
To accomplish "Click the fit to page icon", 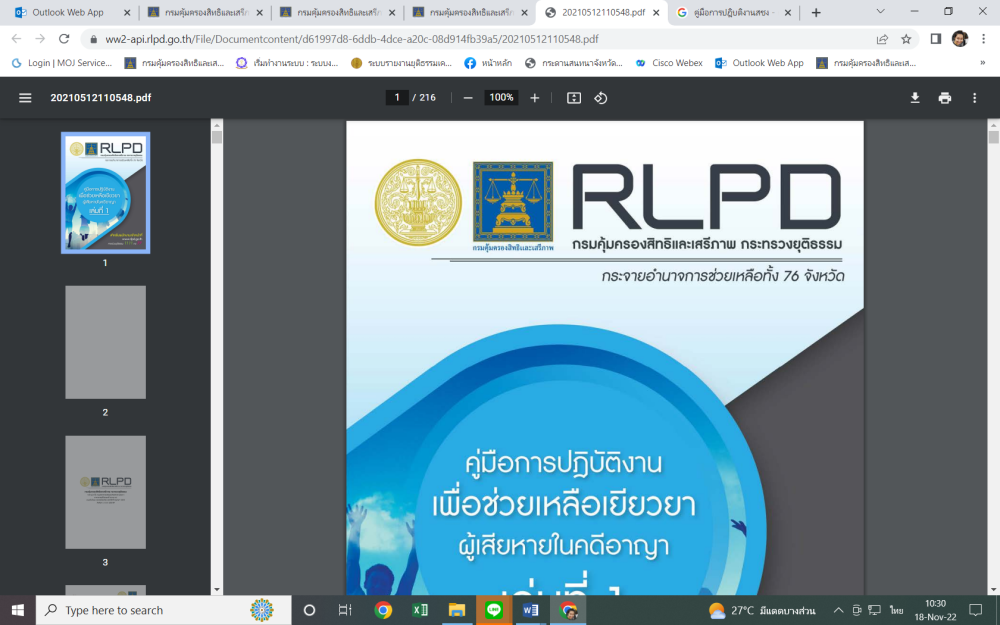I will (574, 98).
